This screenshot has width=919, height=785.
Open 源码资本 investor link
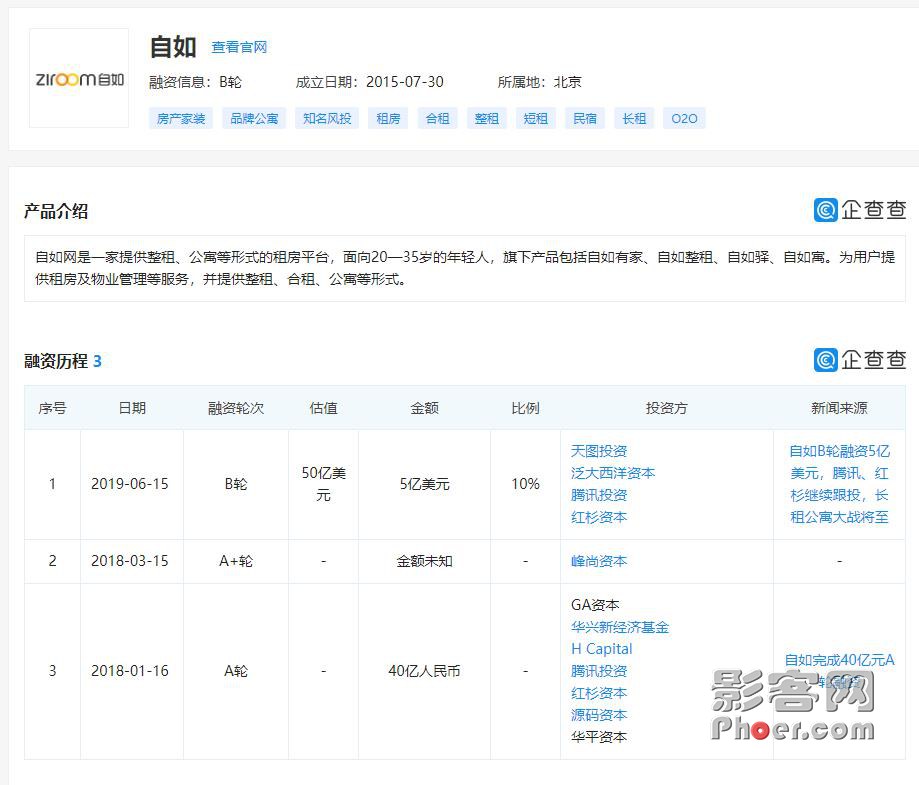coord(599,715)
